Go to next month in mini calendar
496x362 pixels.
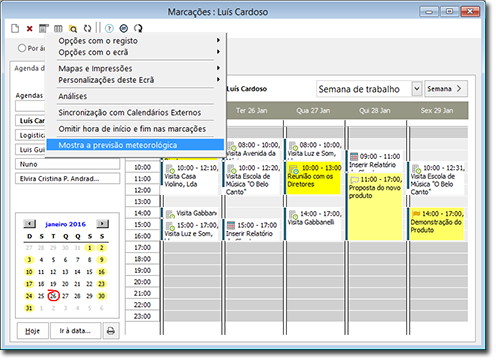point(102,224)
